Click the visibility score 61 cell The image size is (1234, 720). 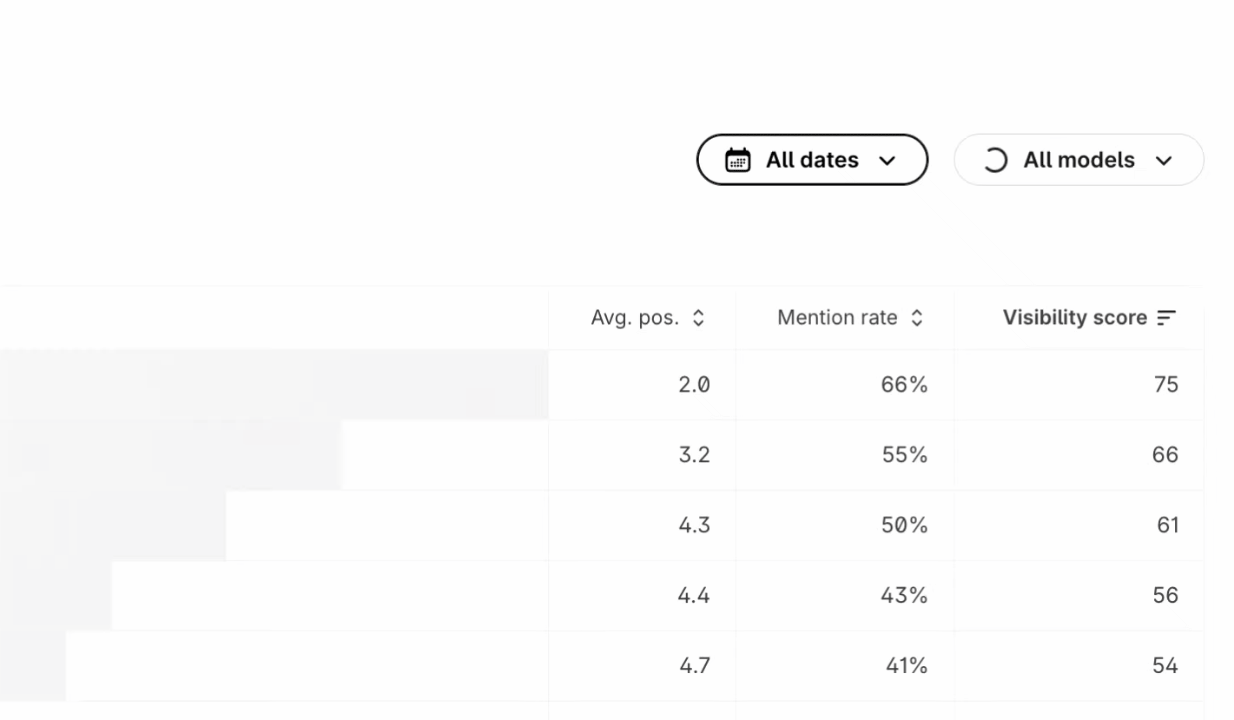(1167, 525)
